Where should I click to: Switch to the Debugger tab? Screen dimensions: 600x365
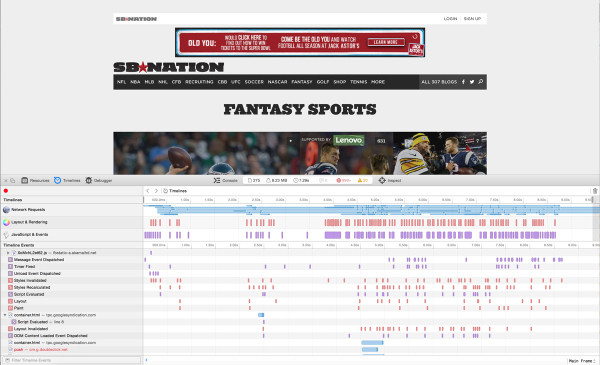click(x=99, y=180)
